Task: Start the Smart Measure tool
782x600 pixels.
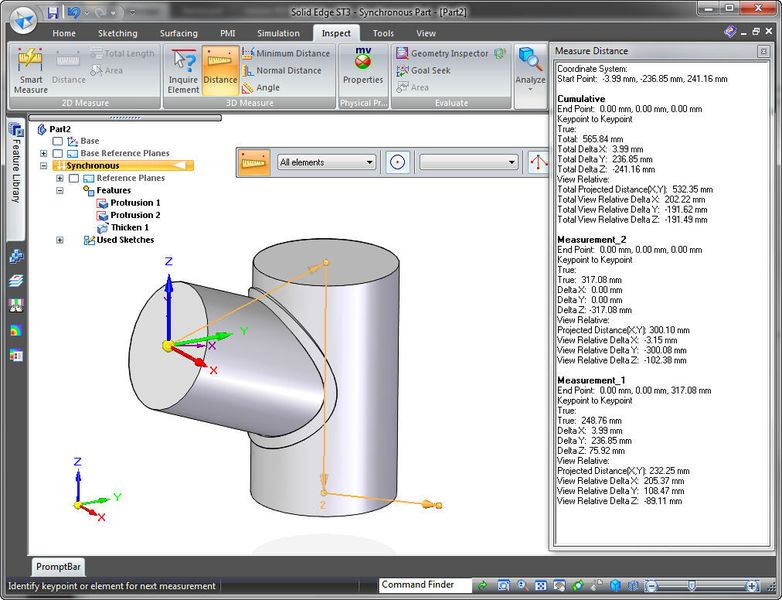Action: click(30, 70)
